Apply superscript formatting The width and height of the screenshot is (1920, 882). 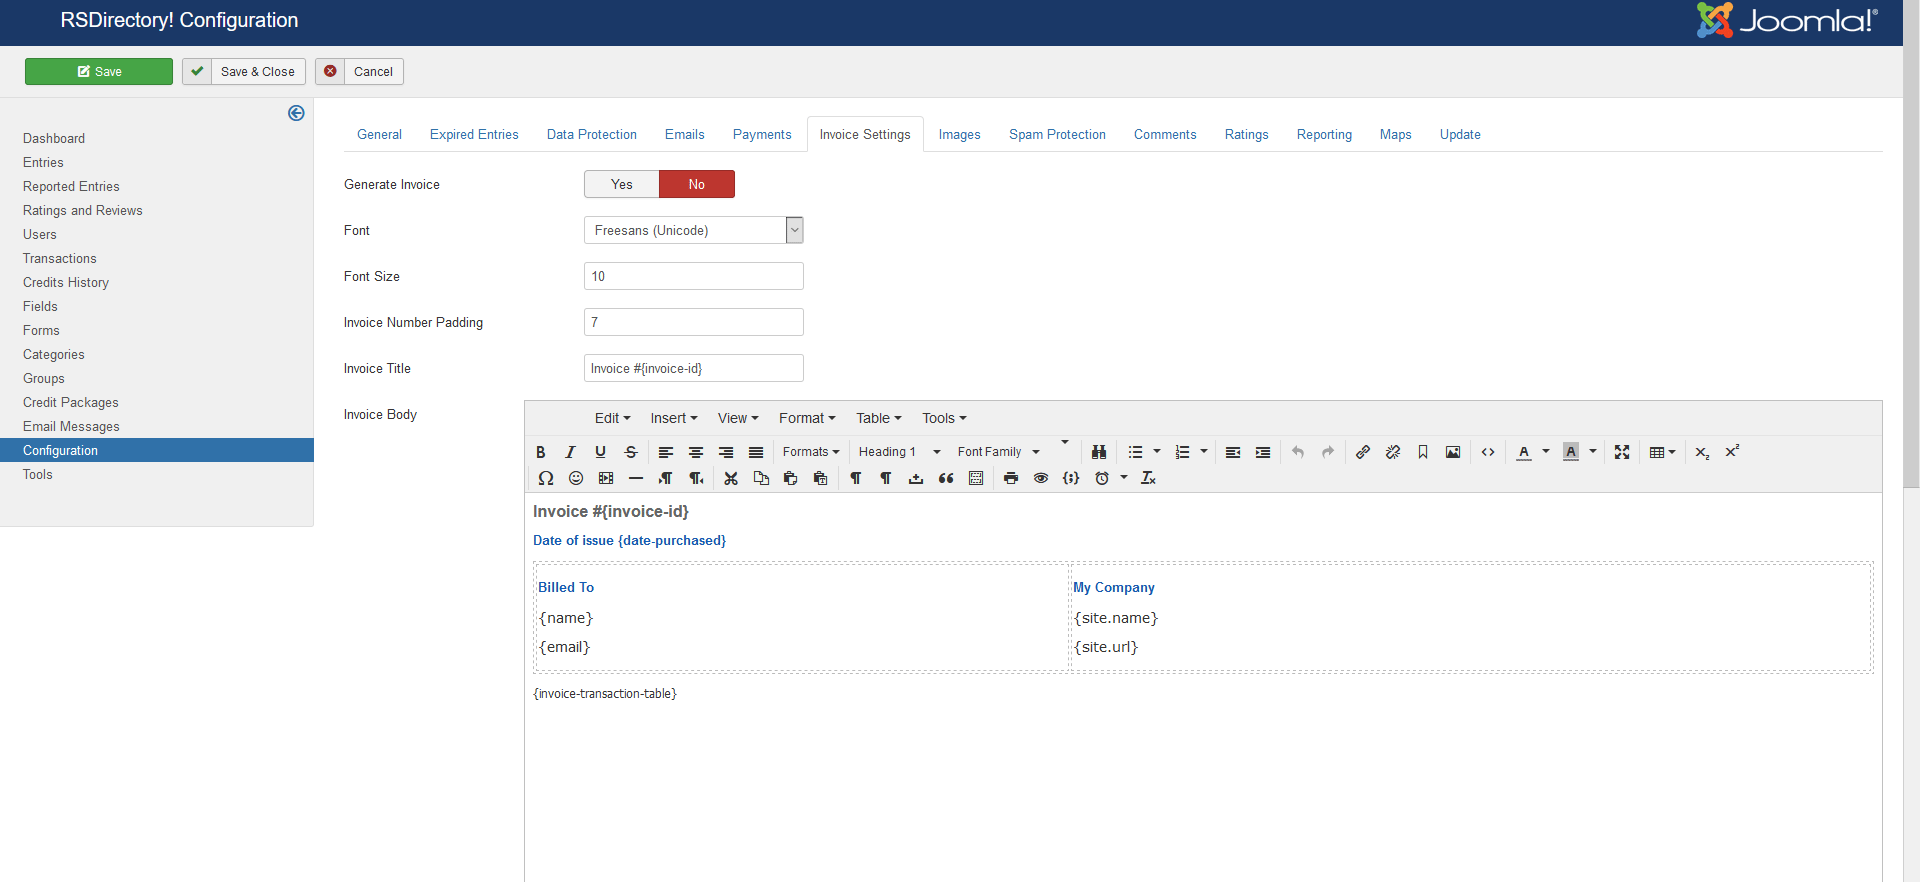(x=1732, y=452)
